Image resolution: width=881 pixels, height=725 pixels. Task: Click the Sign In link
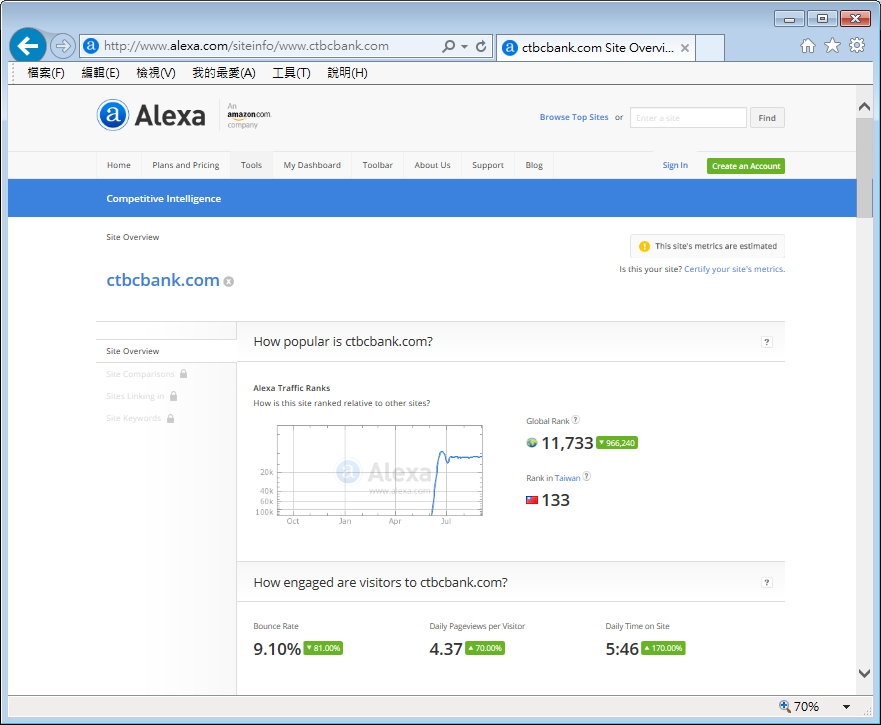675,165
